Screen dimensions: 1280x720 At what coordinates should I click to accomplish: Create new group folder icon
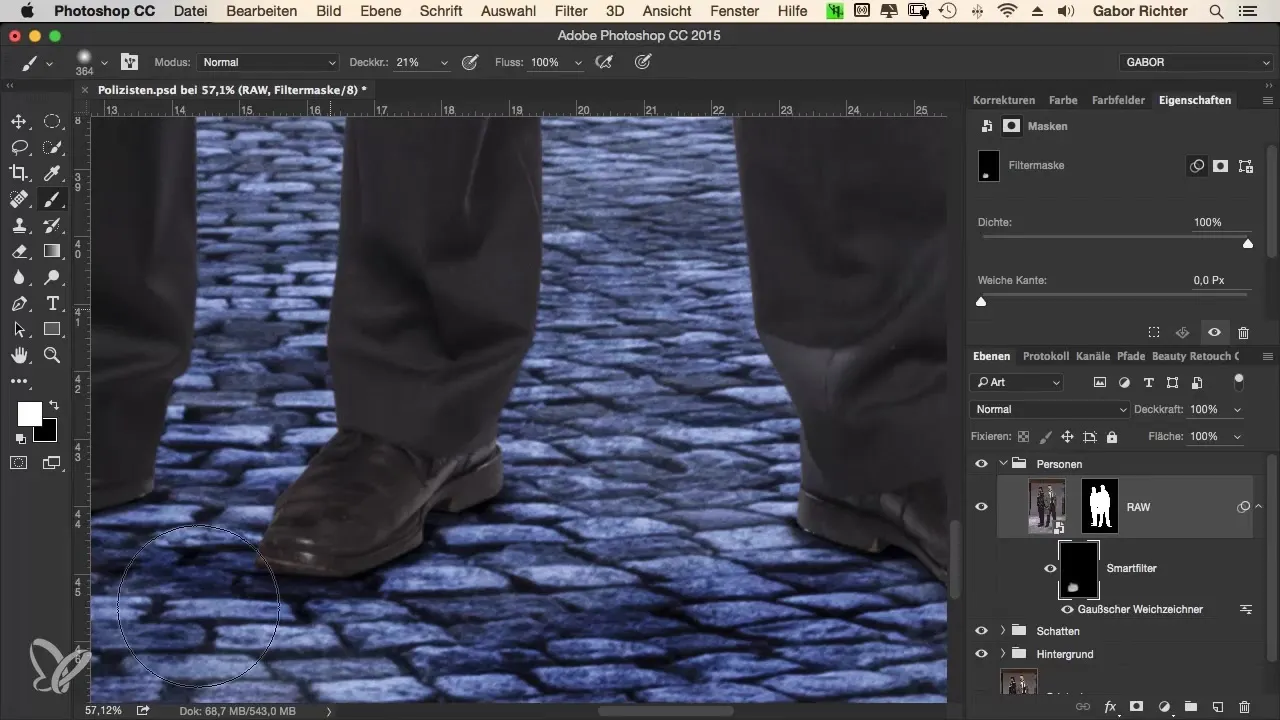click(1190, 706)
